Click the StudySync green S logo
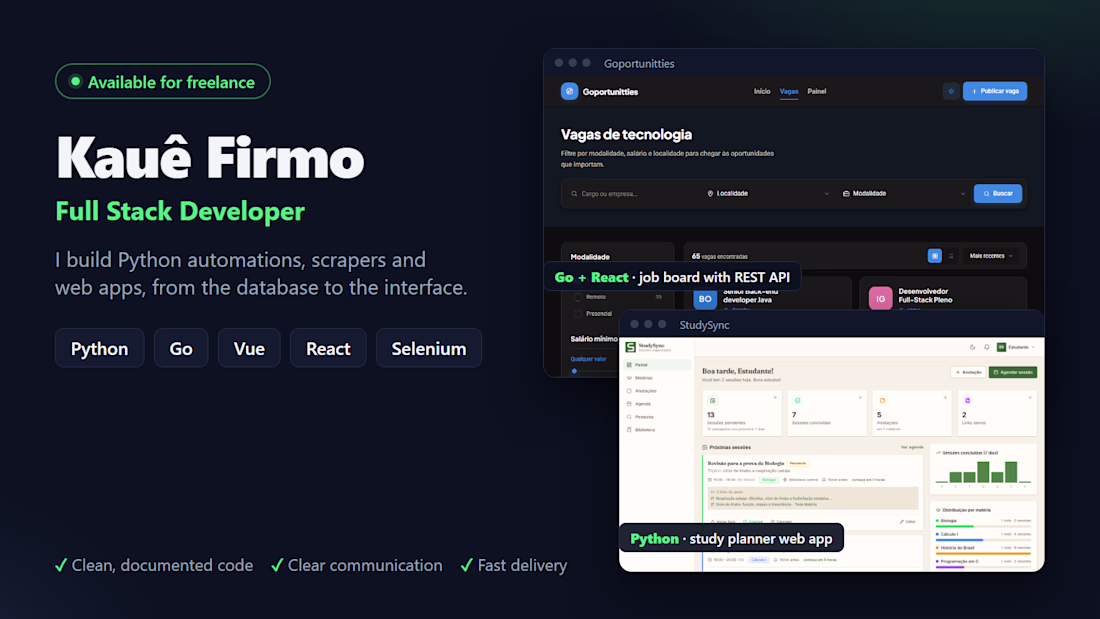This screenshot has width=1100, height=619. click(x=630, y=347)
